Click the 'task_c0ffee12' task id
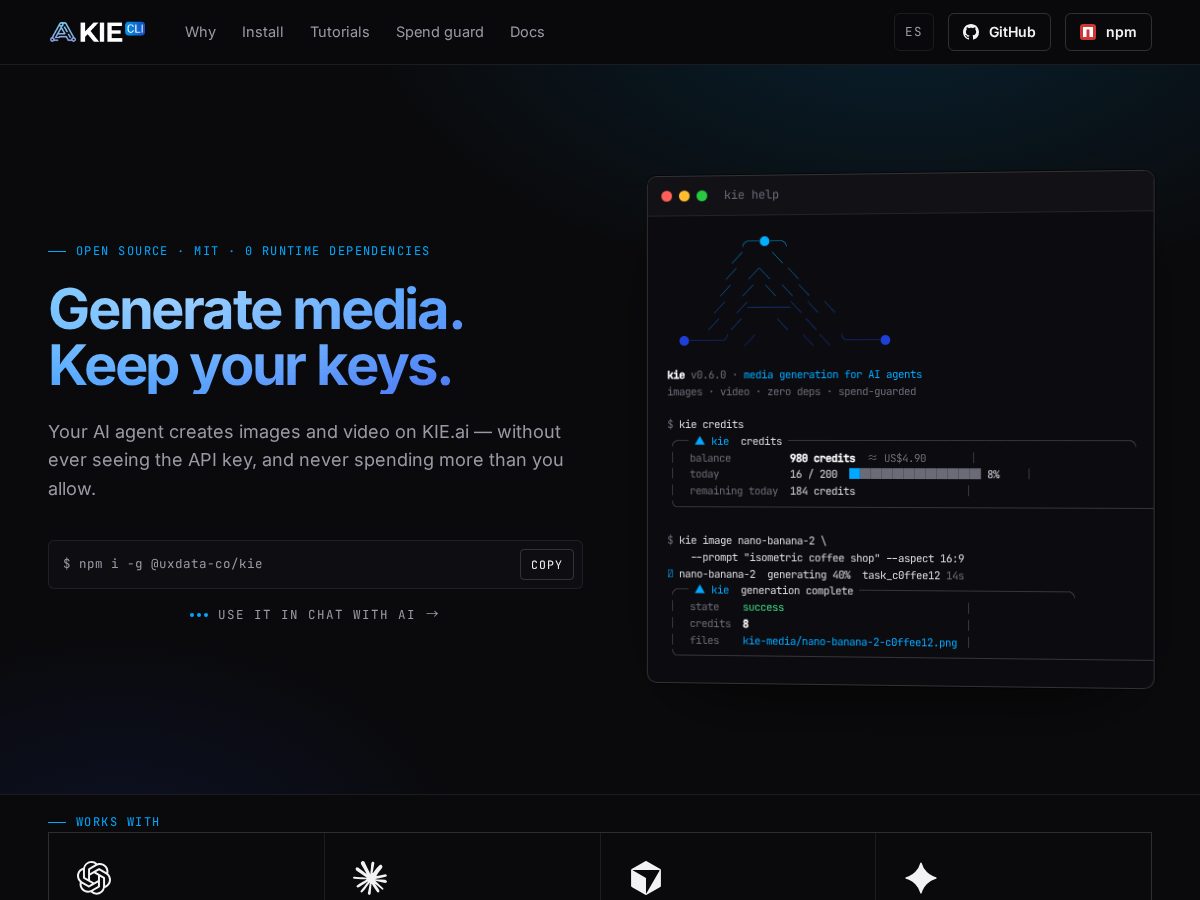Screen dimensions: 1200x900 tap(901, 575)
